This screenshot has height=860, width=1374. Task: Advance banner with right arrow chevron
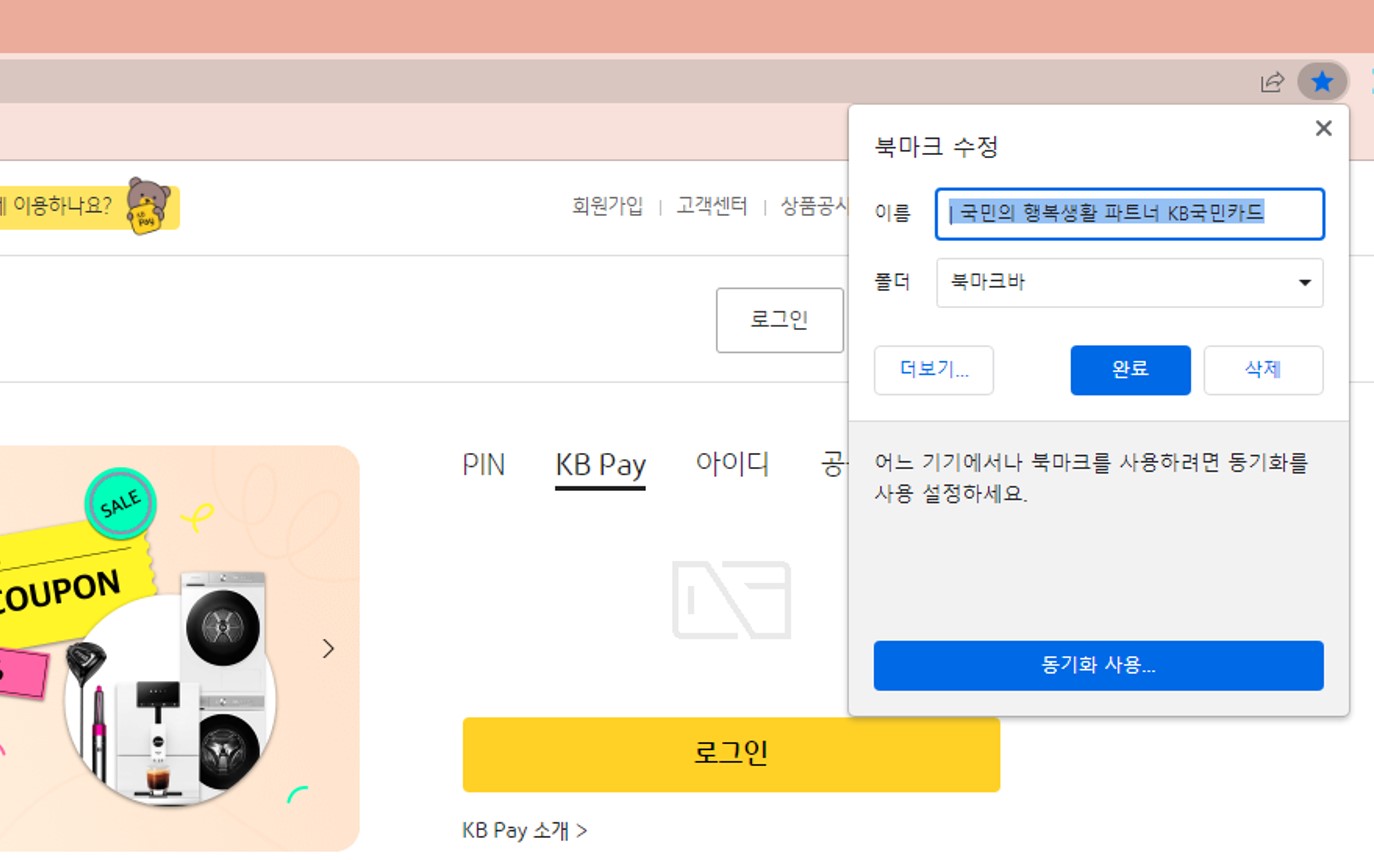coord(329,648)
